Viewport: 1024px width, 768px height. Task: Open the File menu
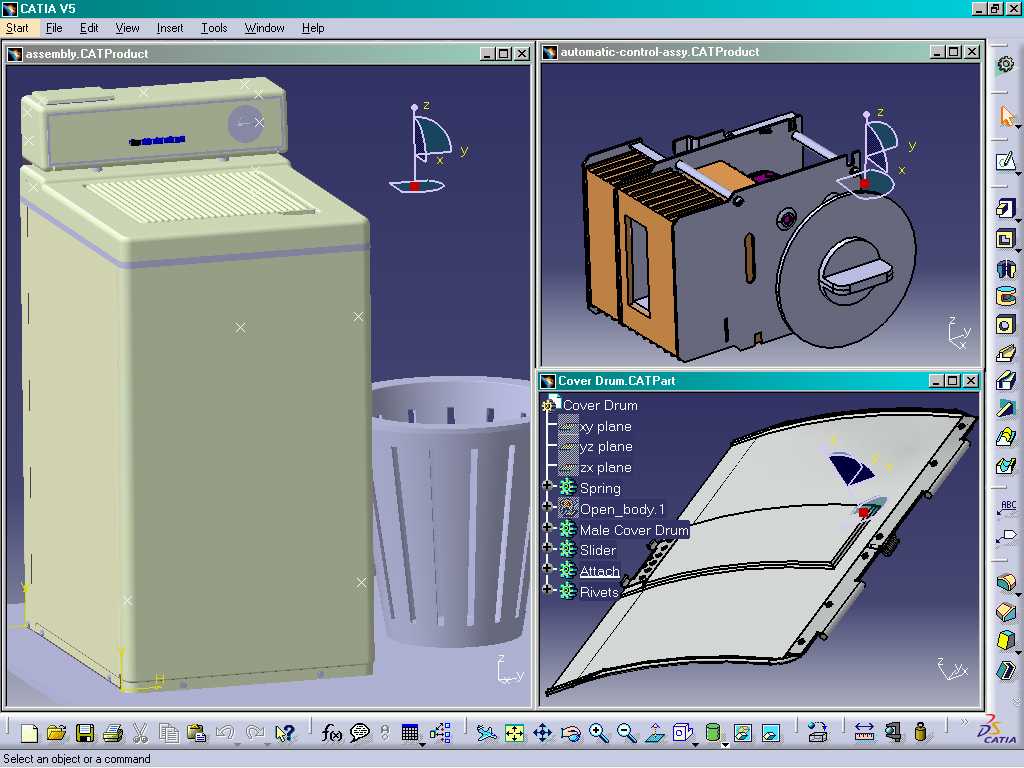click(54, 28)
